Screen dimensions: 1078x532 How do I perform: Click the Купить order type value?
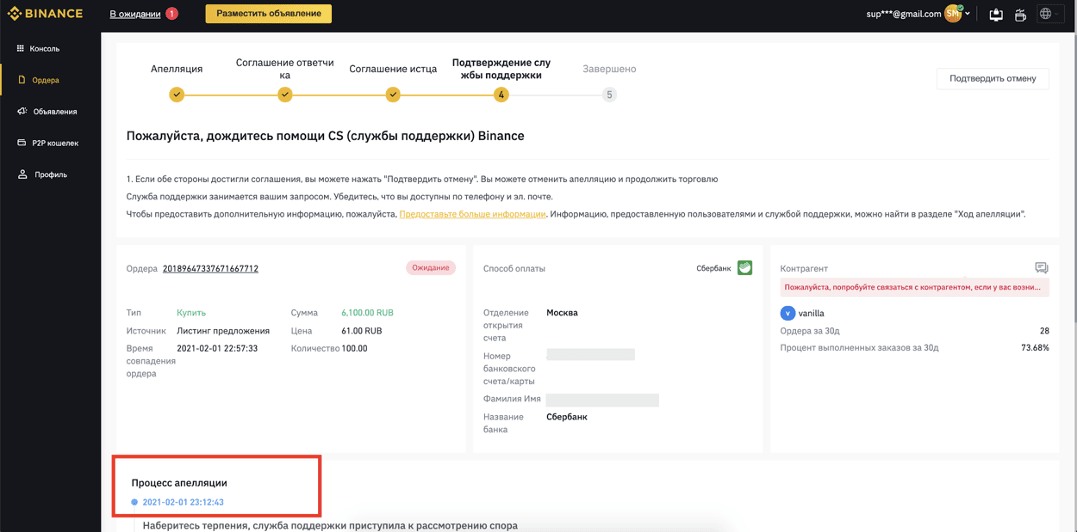tap(191, 313)
